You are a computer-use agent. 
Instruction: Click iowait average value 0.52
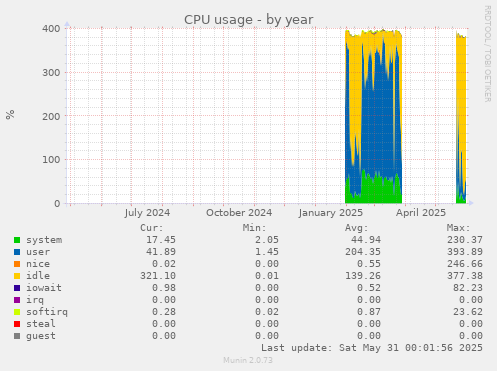tap(369, 288)
